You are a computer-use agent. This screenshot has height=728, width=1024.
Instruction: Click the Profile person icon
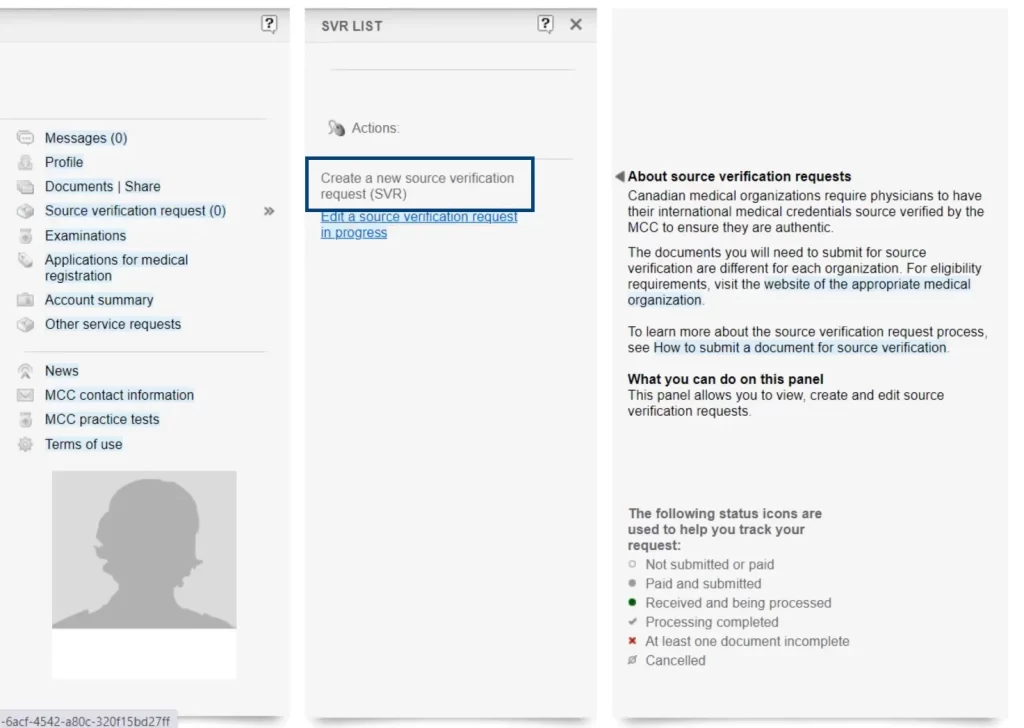26,162
